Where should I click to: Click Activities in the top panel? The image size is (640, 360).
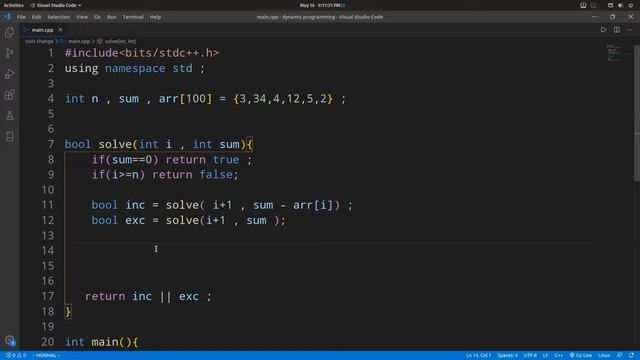point(13,5)
